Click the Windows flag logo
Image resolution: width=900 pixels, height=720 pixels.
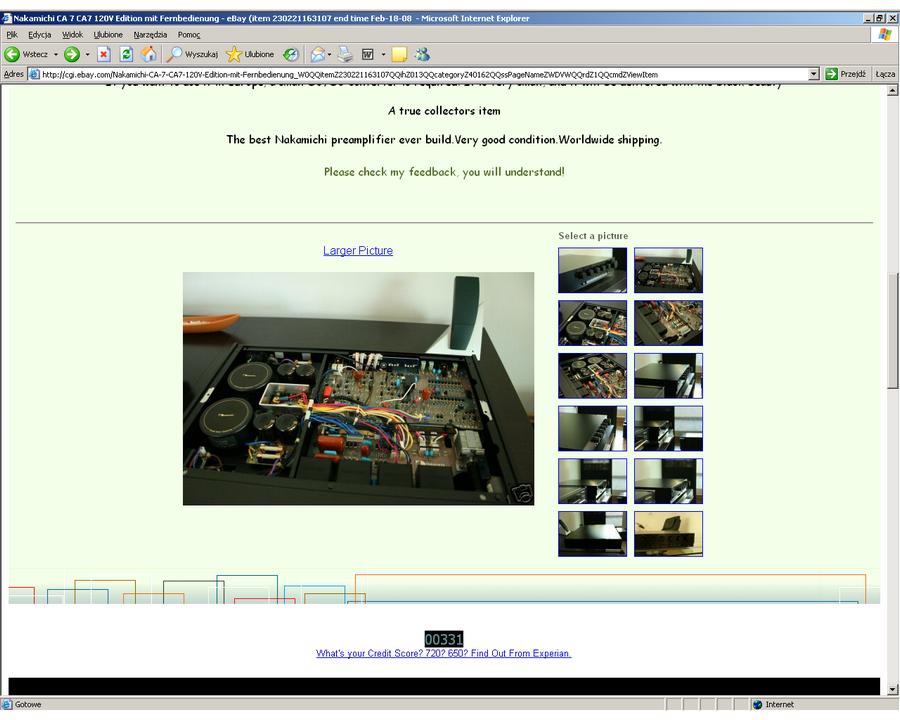[x=885, y=34]
